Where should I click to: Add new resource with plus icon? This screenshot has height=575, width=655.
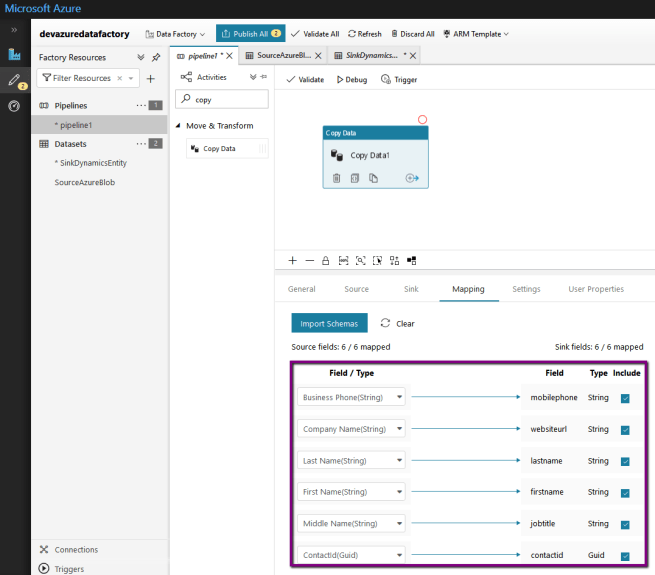pos(151,78)
